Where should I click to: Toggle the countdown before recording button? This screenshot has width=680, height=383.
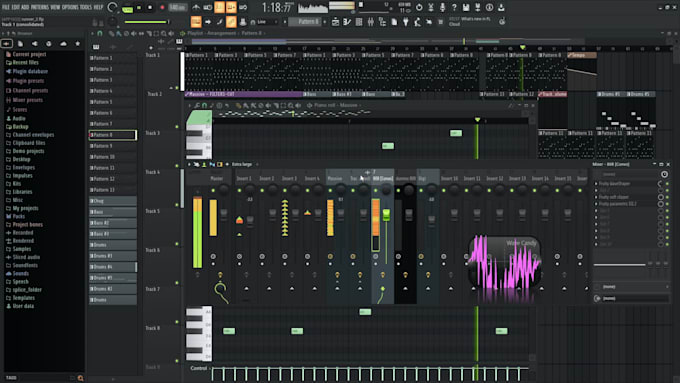tap(219, 7)
